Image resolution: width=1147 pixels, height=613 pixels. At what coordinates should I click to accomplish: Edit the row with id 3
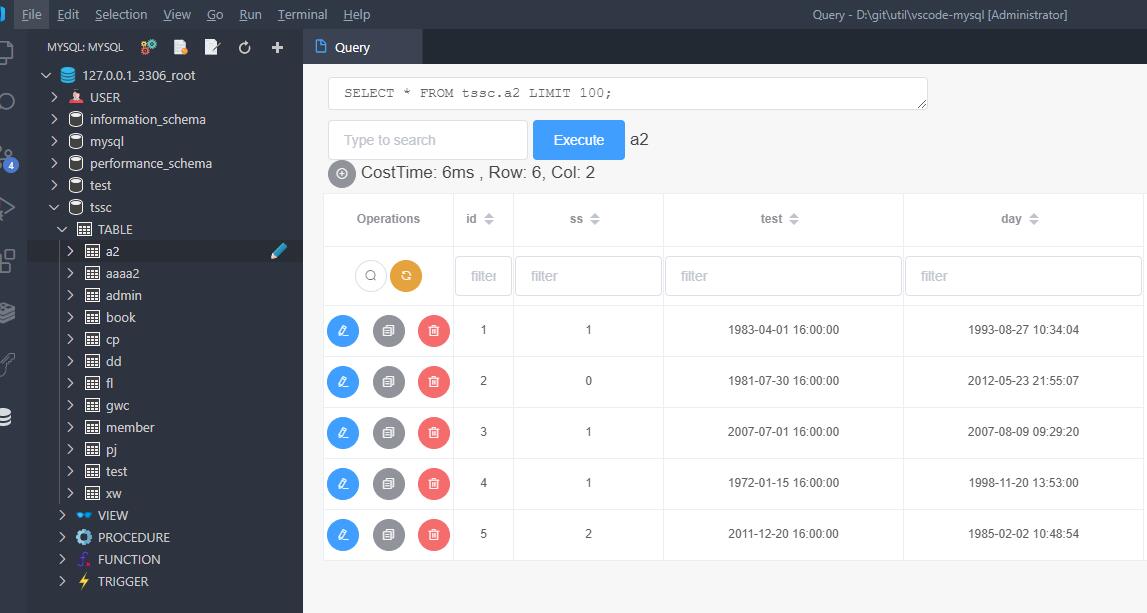tap(343, 432)
